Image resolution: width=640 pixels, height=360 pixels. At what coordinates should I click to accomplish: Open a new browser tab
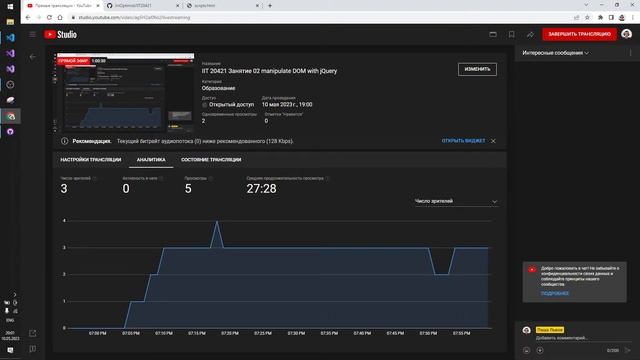270,6
